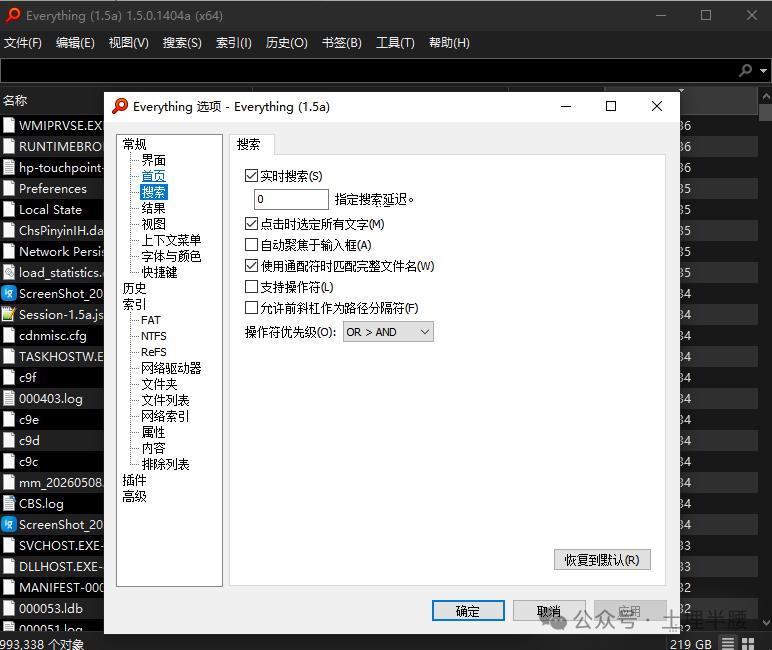Viewport: 772px width, 650px height.
Task: Select 历史 in options tree
Action: tap(134, 288)
